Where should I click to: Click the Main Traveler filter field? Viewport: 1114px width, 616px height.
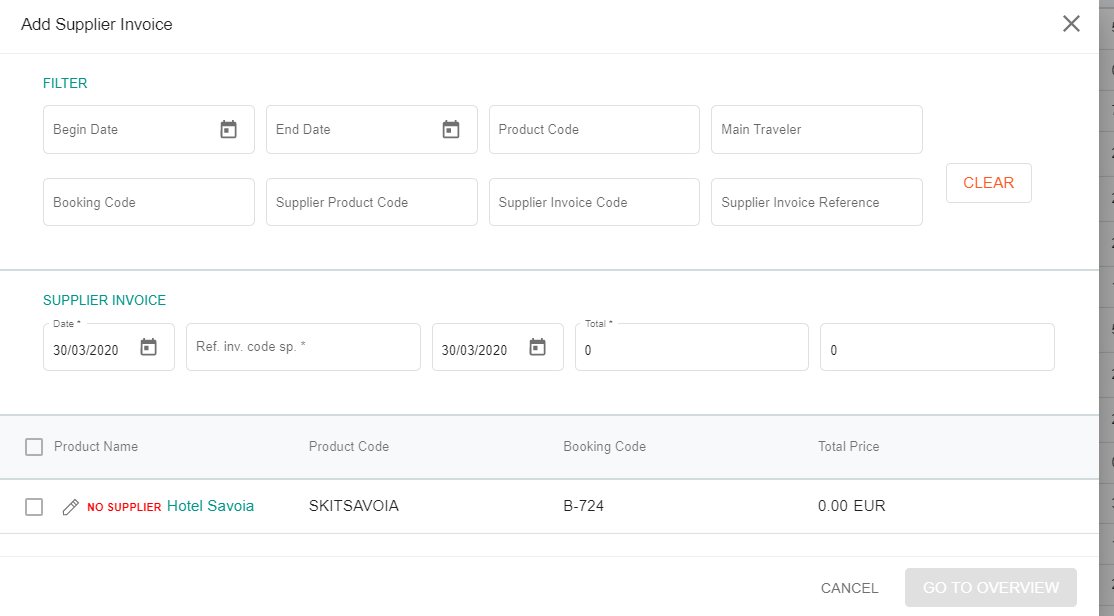pyautogui.click(x=816, y=129)
